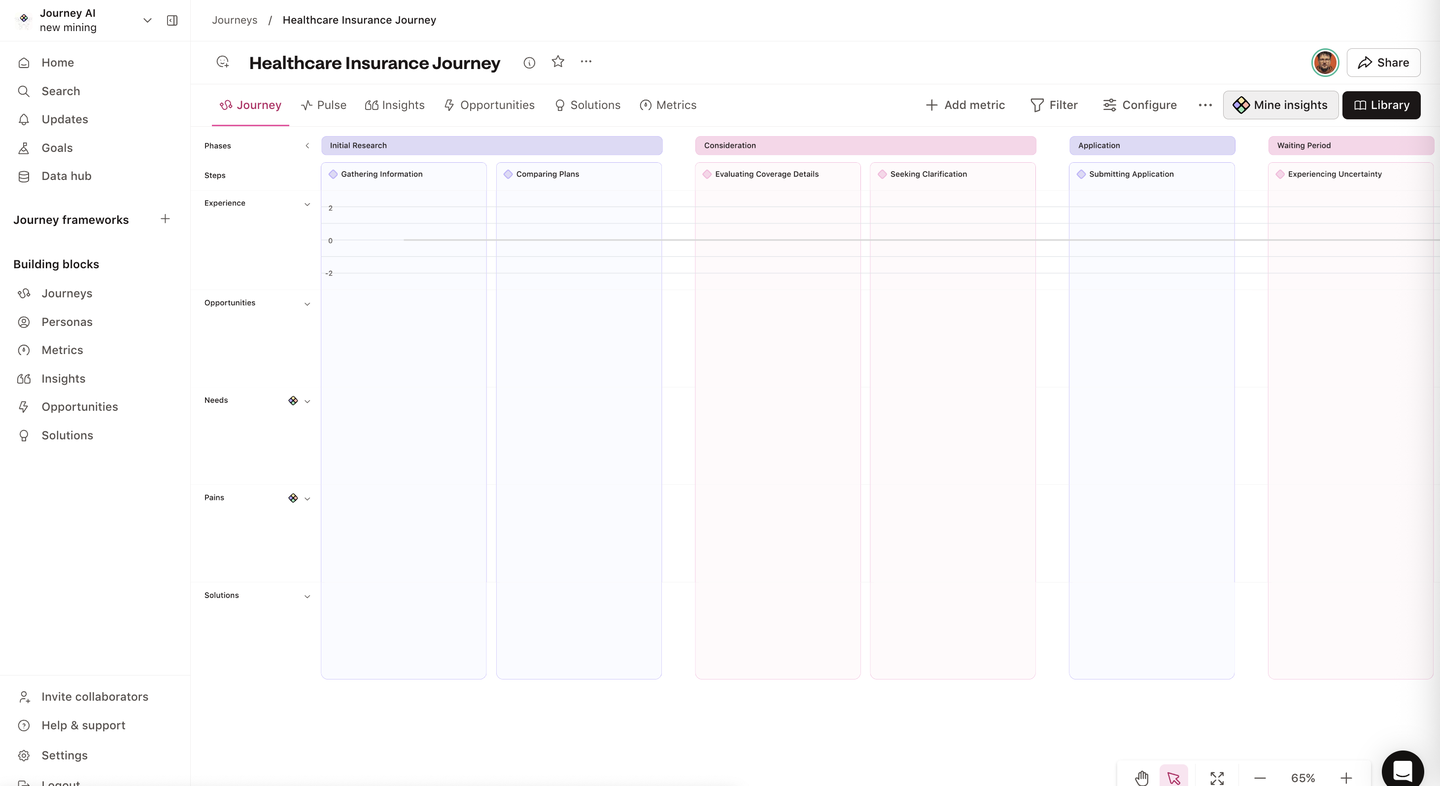Click the Journeys breadcrumb link
Image resolution: width=1440 pixels, height=786 pixels.
point(234,20)
